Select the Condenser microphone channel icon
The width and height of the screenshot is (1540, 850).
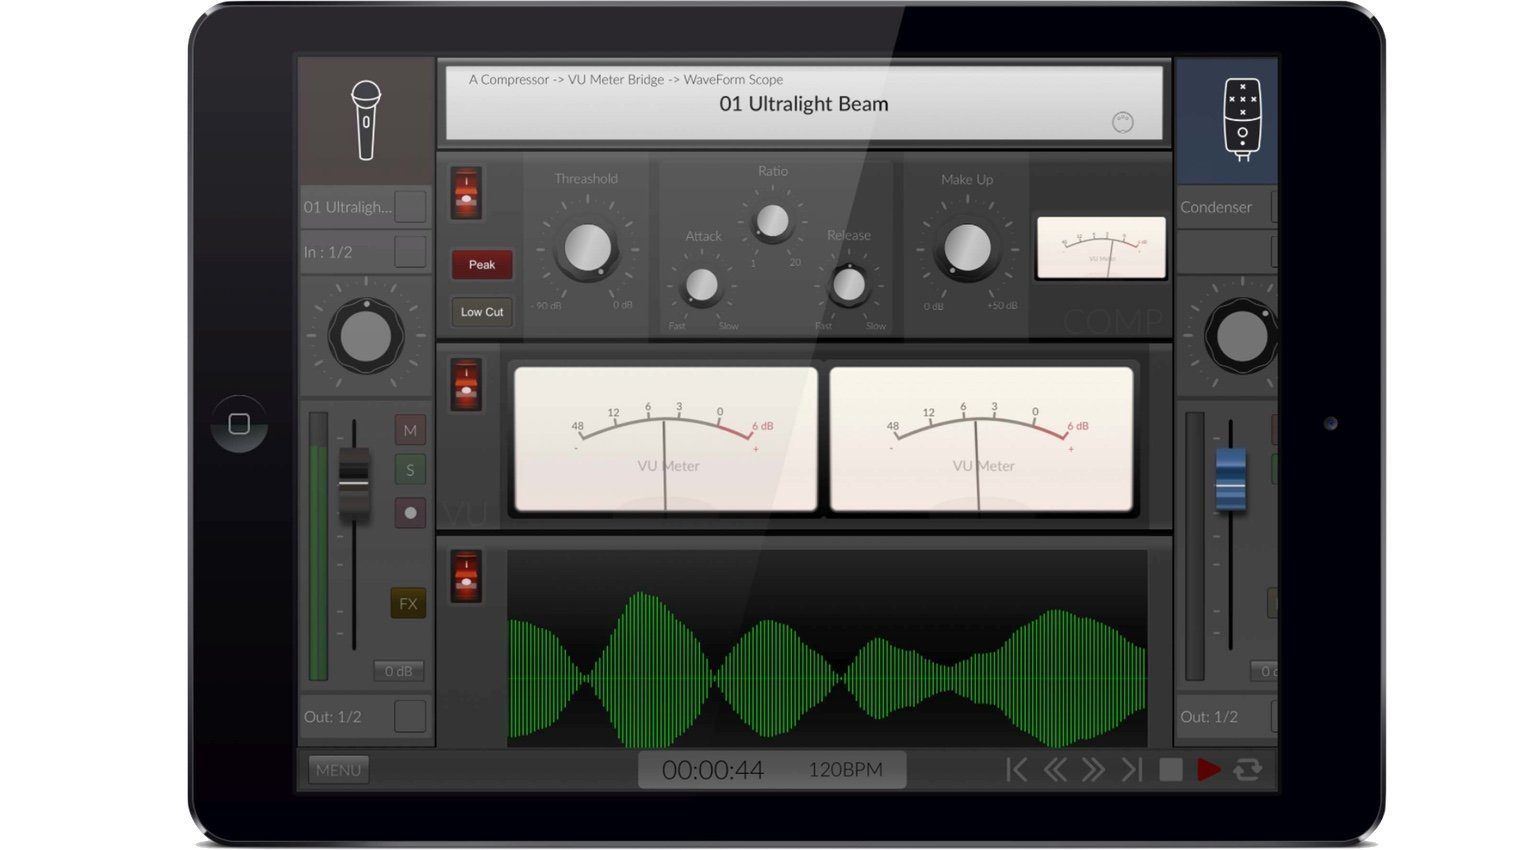tap(1242, 121)
